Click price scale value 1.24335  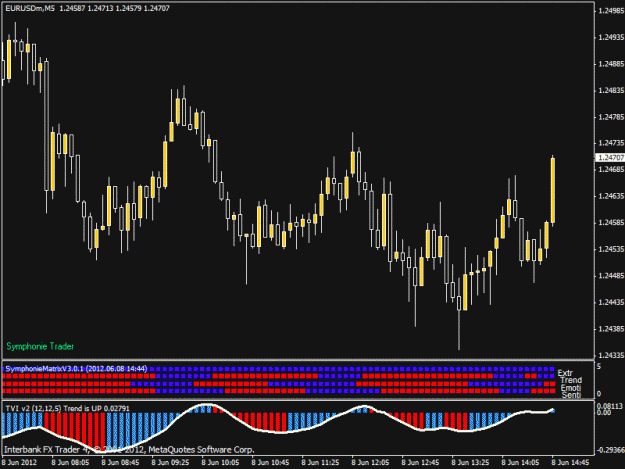[x=611, y=355]
